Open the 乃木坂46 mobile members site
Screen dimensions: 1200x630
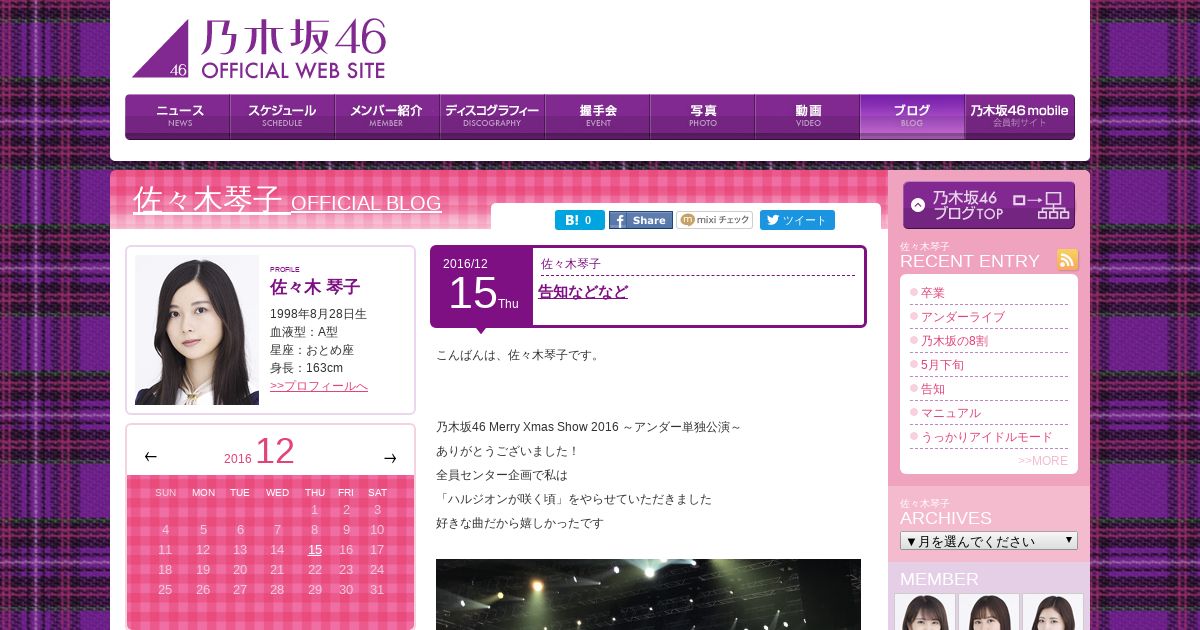tap(1020, 117)
